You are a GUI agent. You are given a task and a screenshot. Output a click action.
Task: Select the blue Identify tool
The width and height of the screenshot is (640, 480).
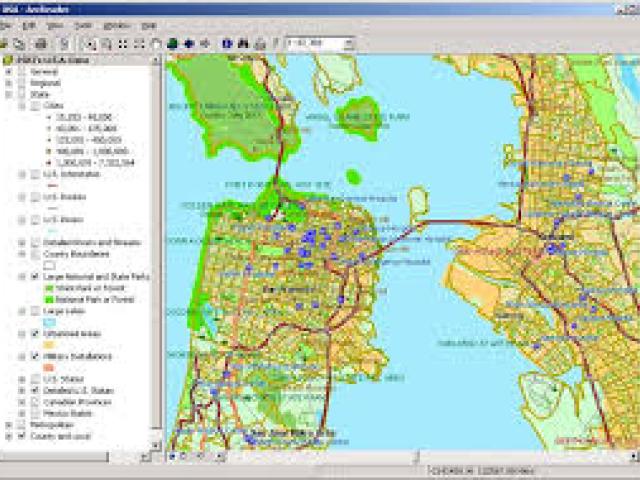(x=227, y=43)
